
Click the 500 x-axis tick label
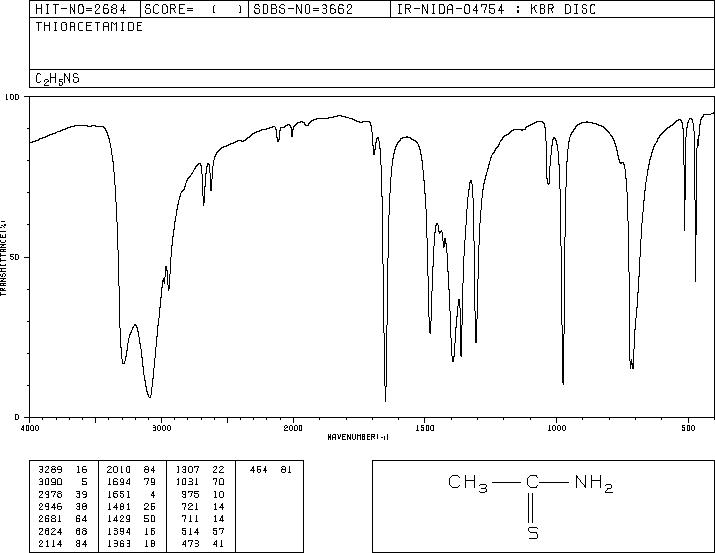point(689,428)
